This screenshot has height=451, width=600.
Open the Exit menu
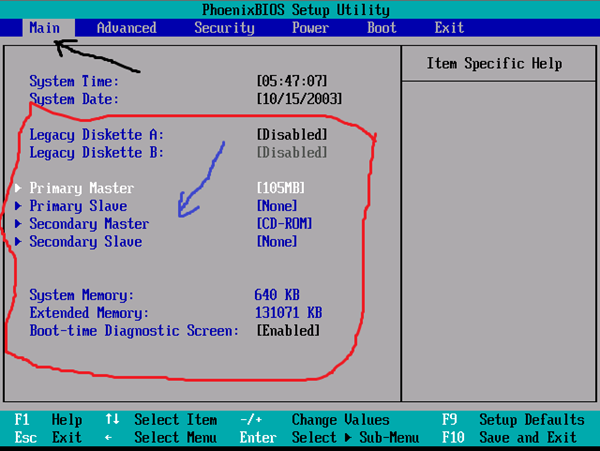(449, 28)
